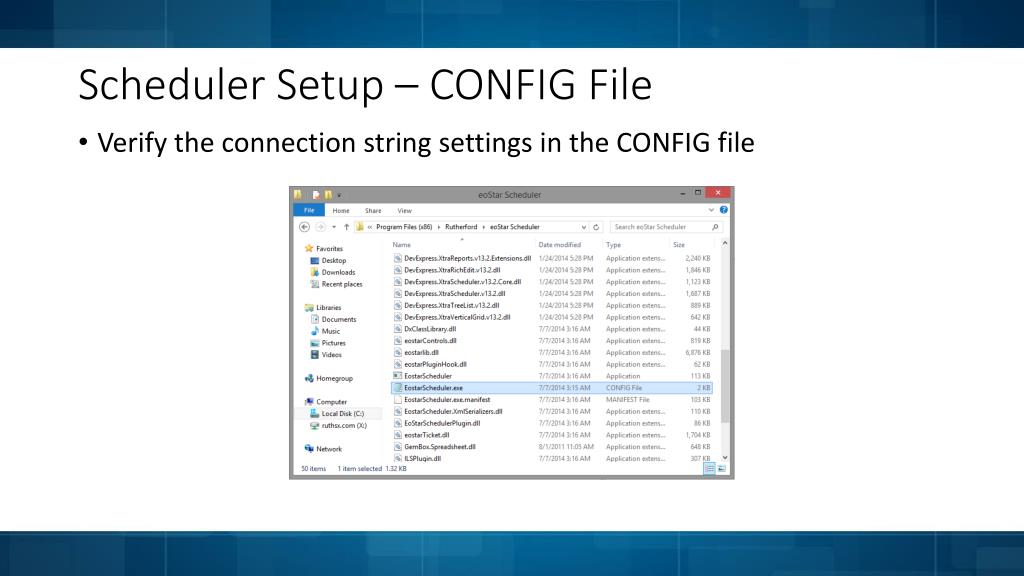Click breadcrumb overflow chevron before Program Files

[370, 227]
